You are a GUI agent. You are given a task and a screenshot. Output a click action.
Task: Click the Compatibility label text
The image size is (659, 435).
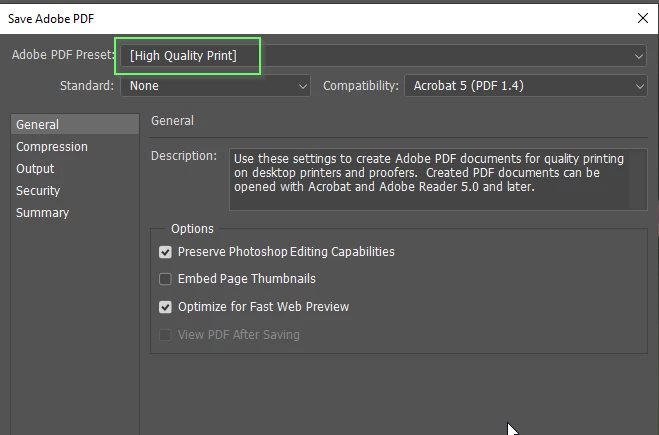pyautogui.click(x=361, y=86)
